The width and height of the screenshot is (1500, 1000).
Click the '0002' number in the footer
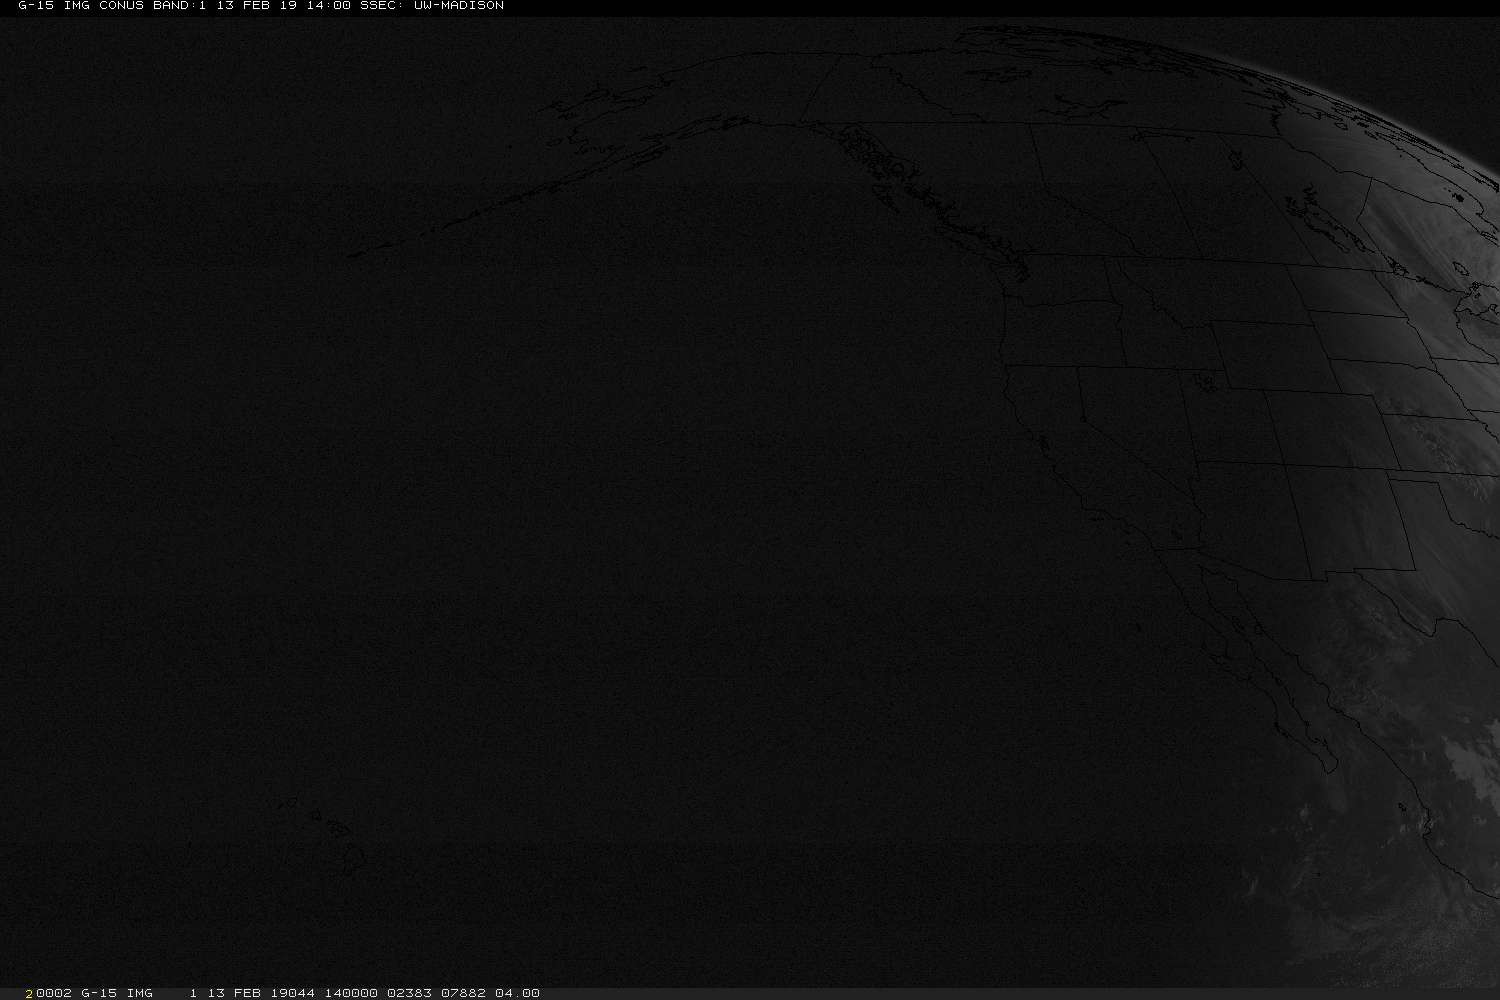click(x=54, y=993)
